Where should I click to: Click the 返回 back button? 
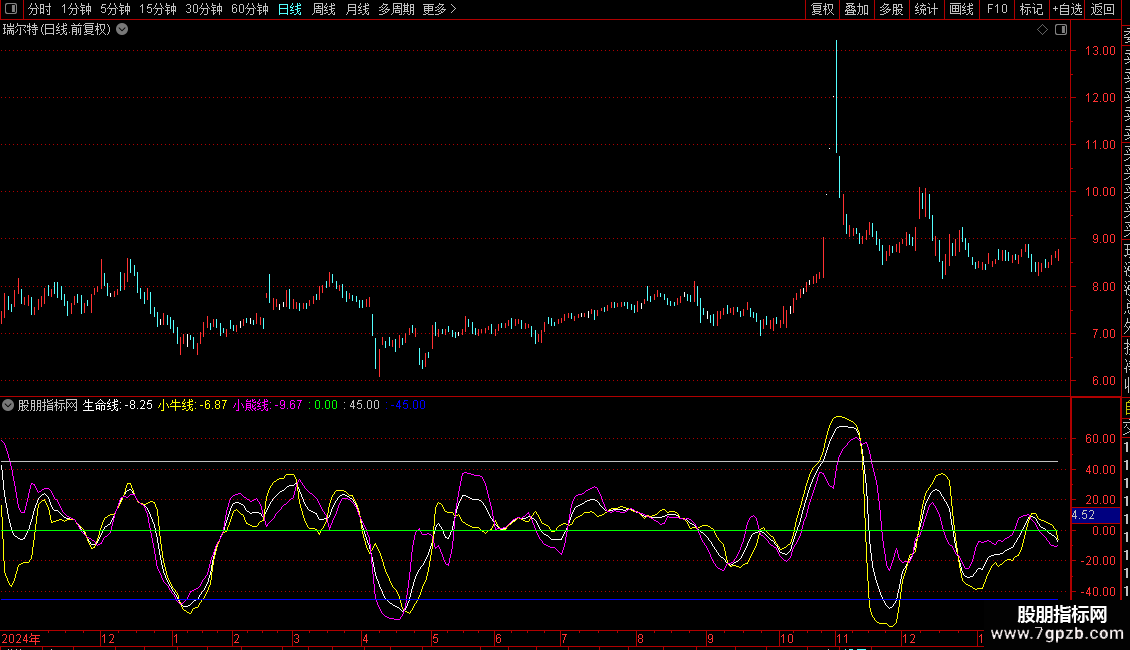(1102, 9)
